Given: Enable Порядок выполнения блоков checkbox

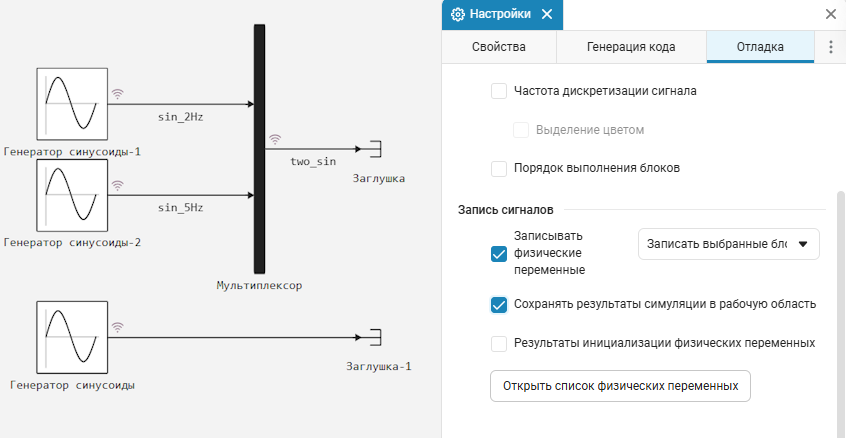Looking at the screenshot, I should 499,168.
